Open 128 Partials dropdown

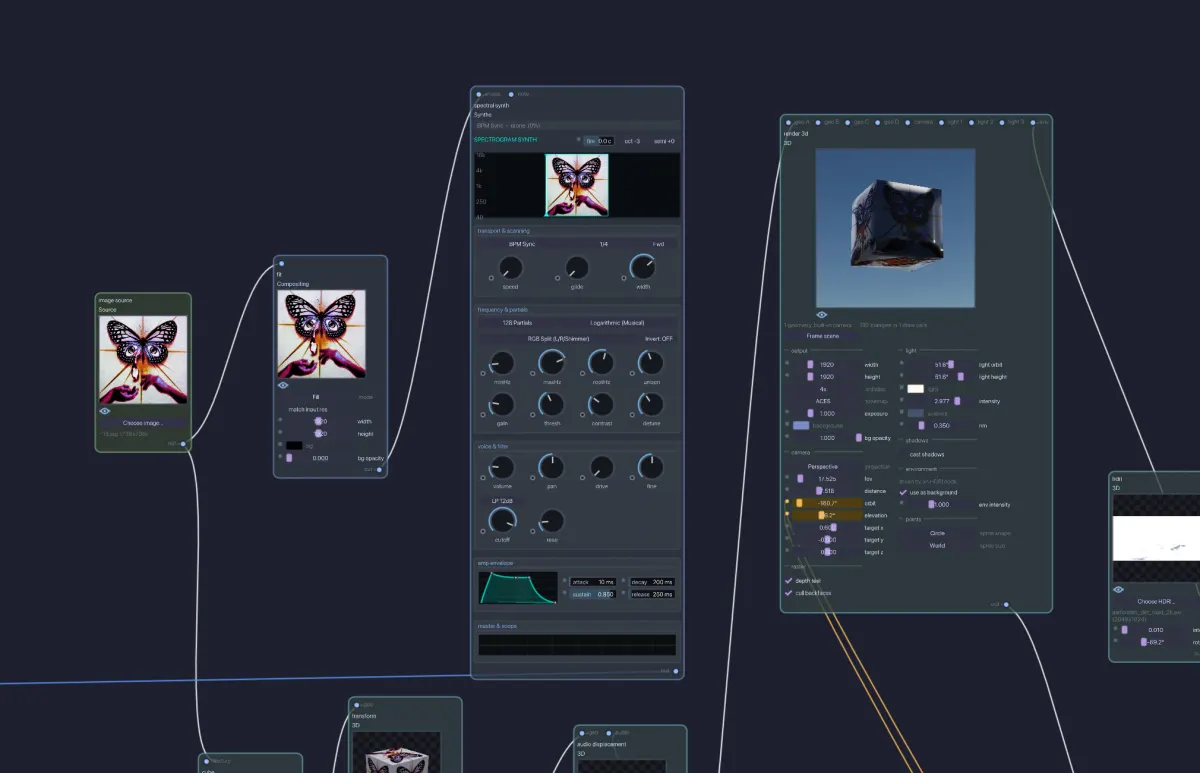(516, 323)
